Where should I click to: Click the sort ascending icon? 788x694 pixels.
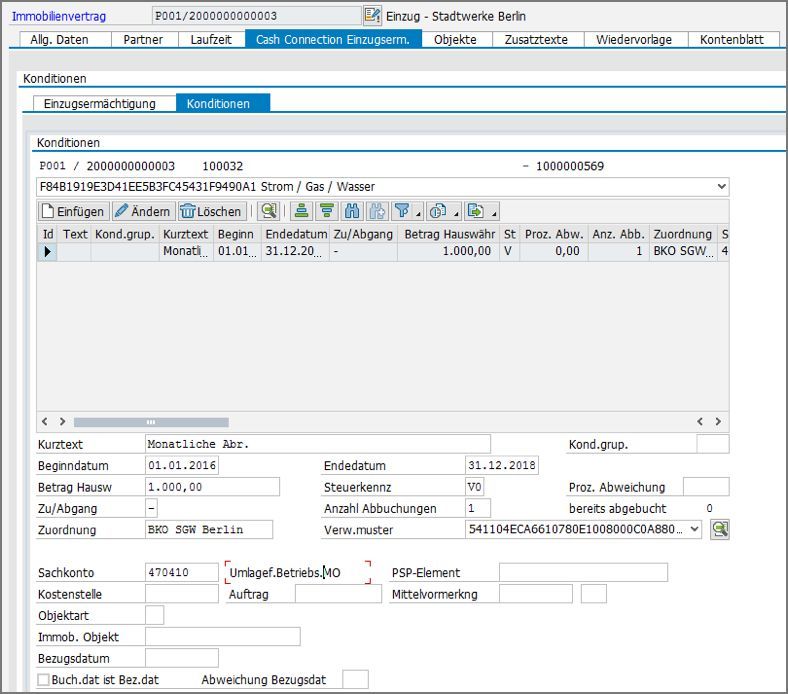300,211
